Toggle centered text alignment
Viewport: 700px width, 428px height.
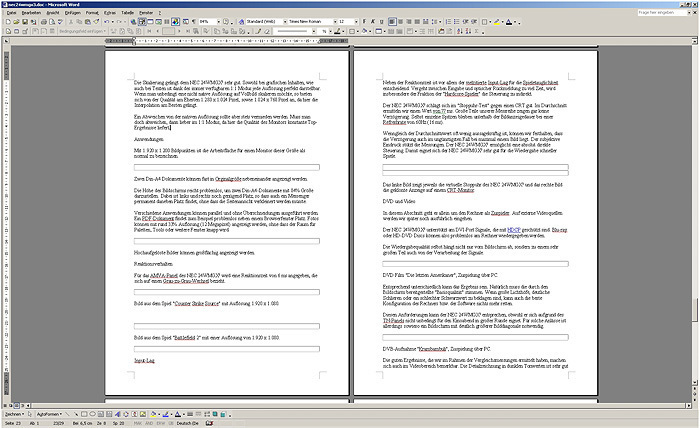[400, 21]
